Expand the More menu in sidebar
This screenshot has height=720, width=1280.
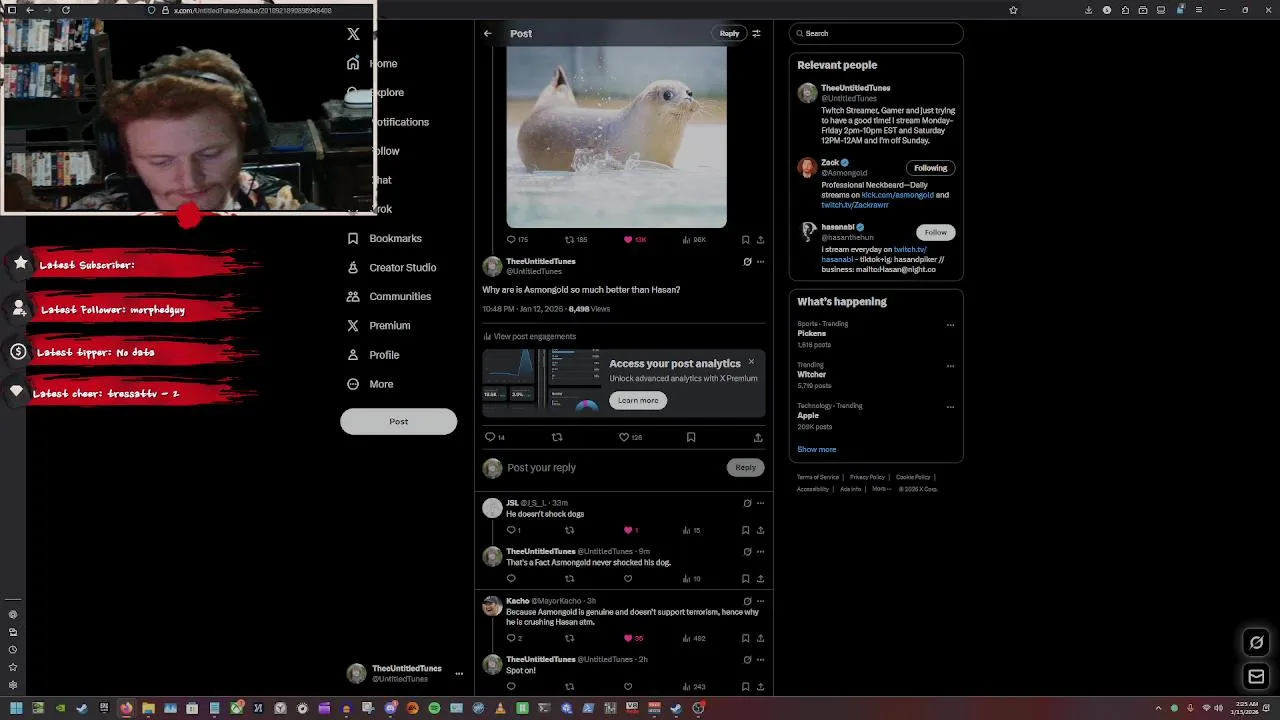pos(369,384)
